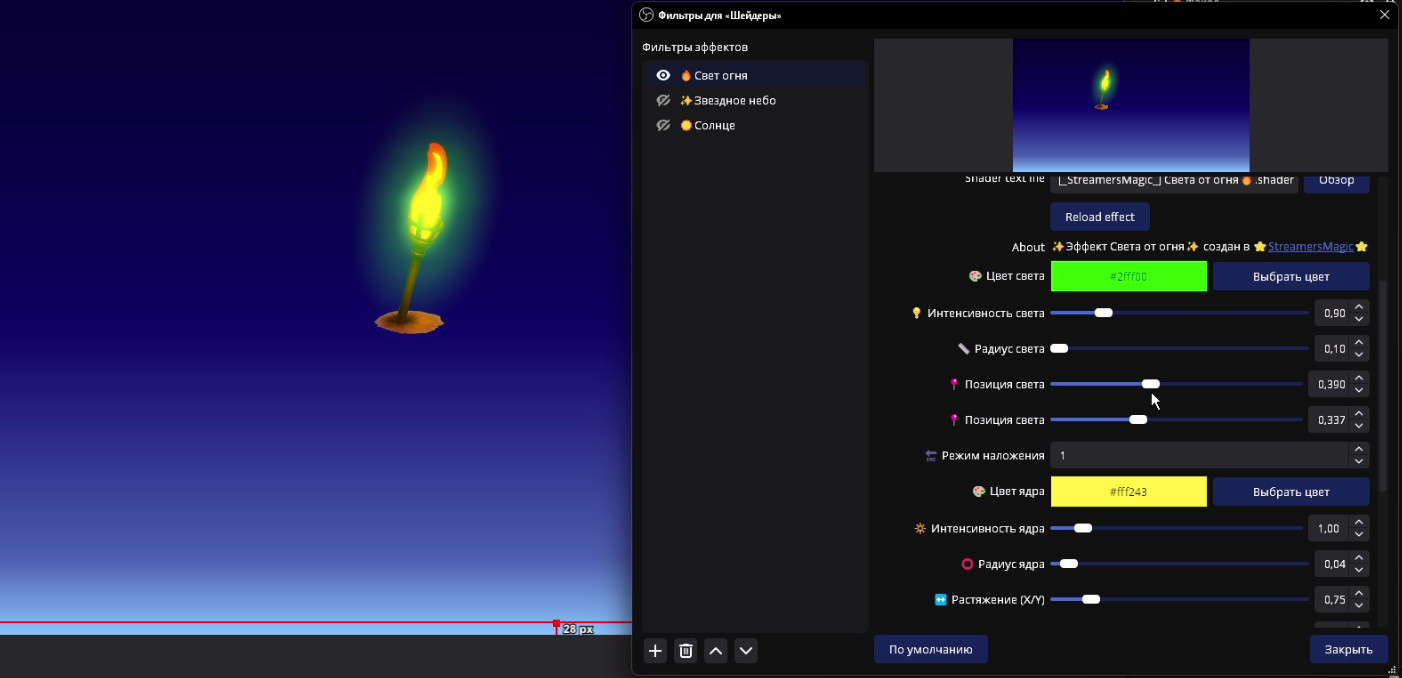Click the По умолчанию defaults button
Screen dimensions: 1402x678
click(930, 649)
